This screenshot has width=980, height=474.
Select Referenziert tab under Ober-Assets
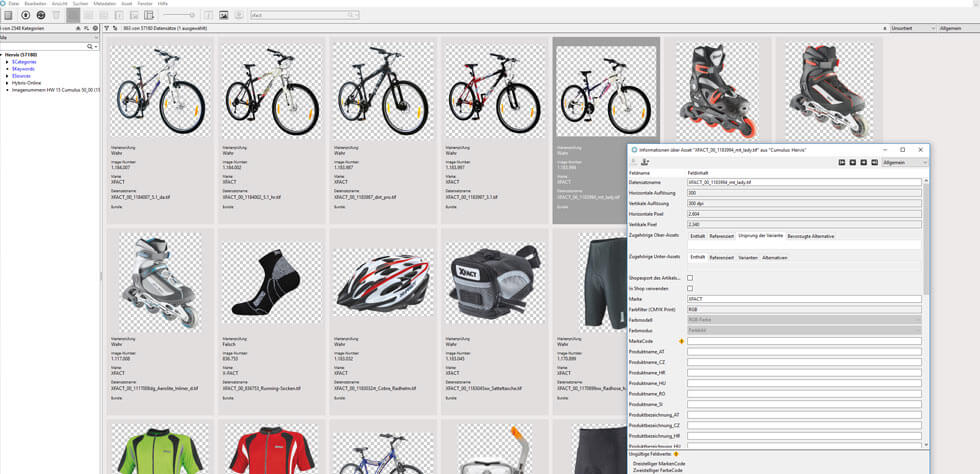pyautogui.click(x=721, y=236)
